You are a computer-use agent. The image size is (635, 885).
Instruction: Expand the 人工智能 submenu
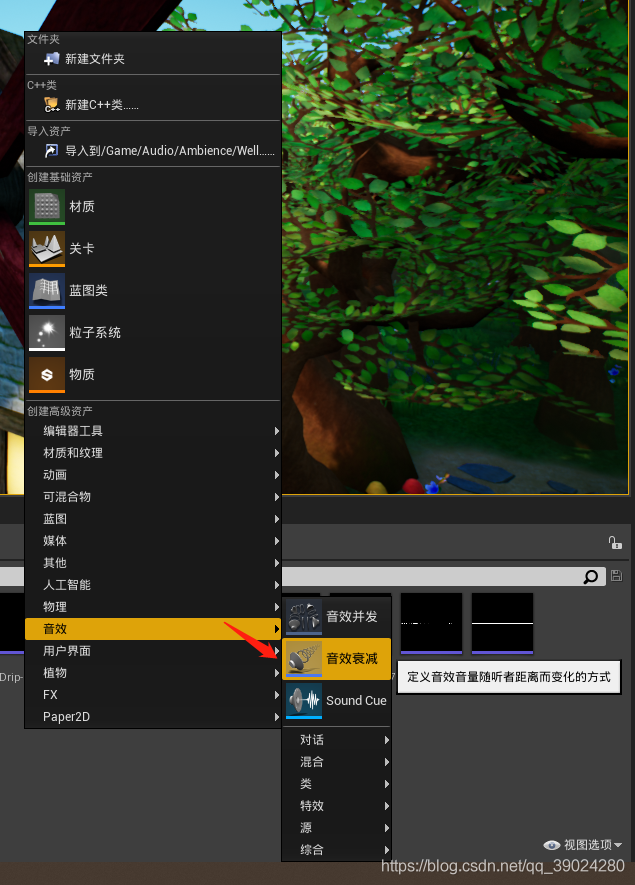(152, 585)
